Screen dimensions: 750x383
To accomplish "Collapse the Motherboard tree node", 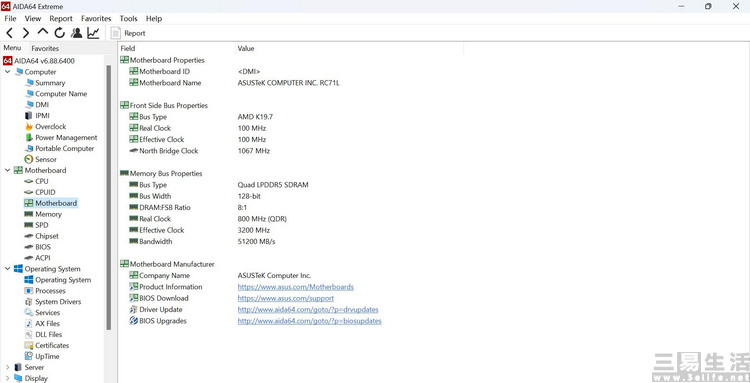I will (x=7, y=170).
